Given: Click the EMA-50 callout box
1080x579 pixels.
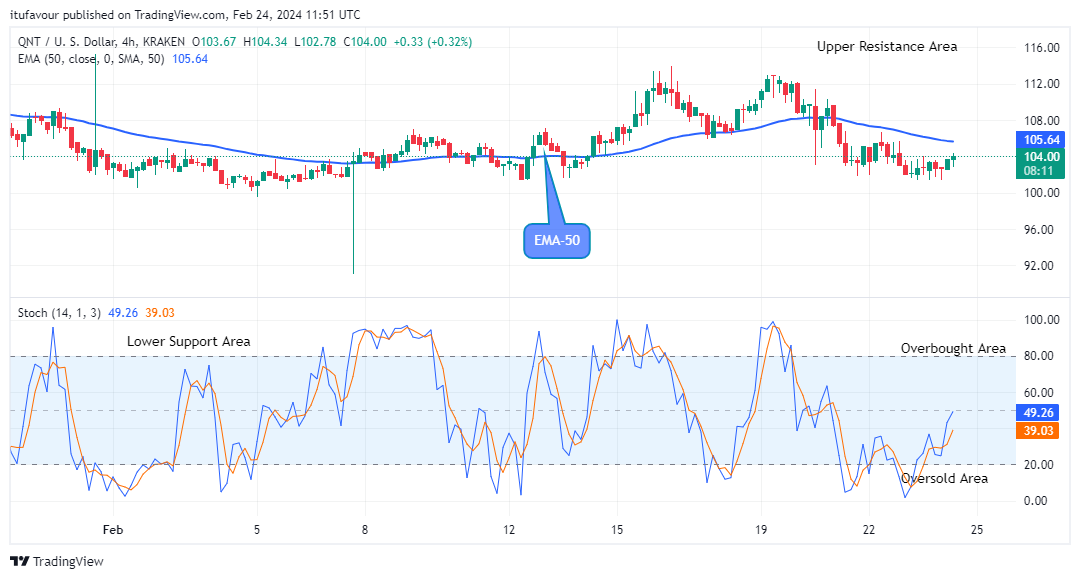Looking at the screenshot, I should (x=557, y=241).
